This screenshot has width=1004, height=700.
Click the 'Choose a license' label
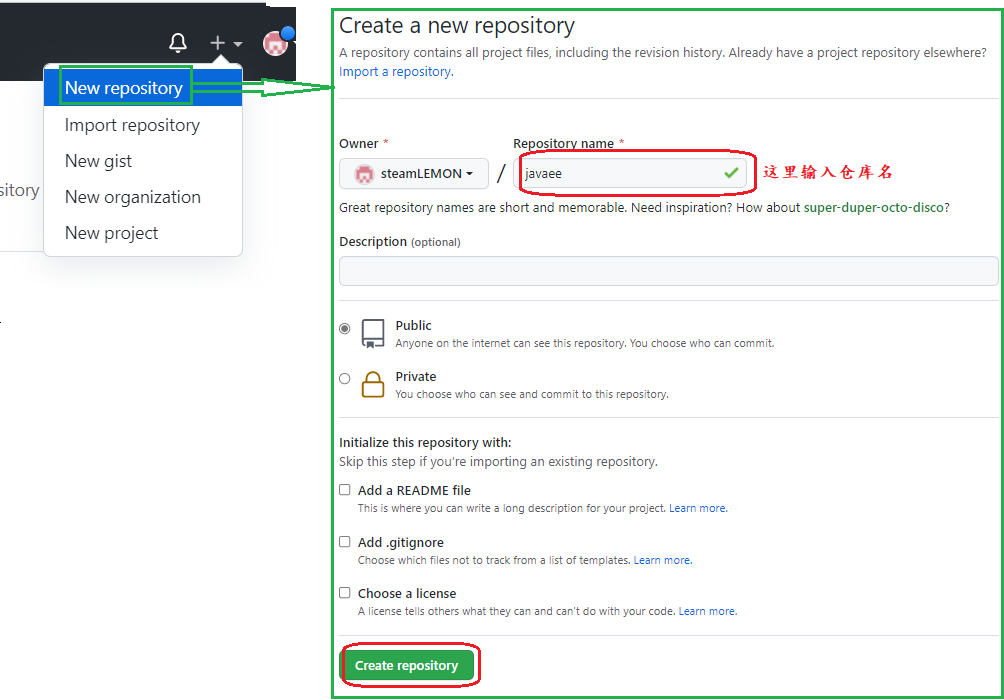407,594
